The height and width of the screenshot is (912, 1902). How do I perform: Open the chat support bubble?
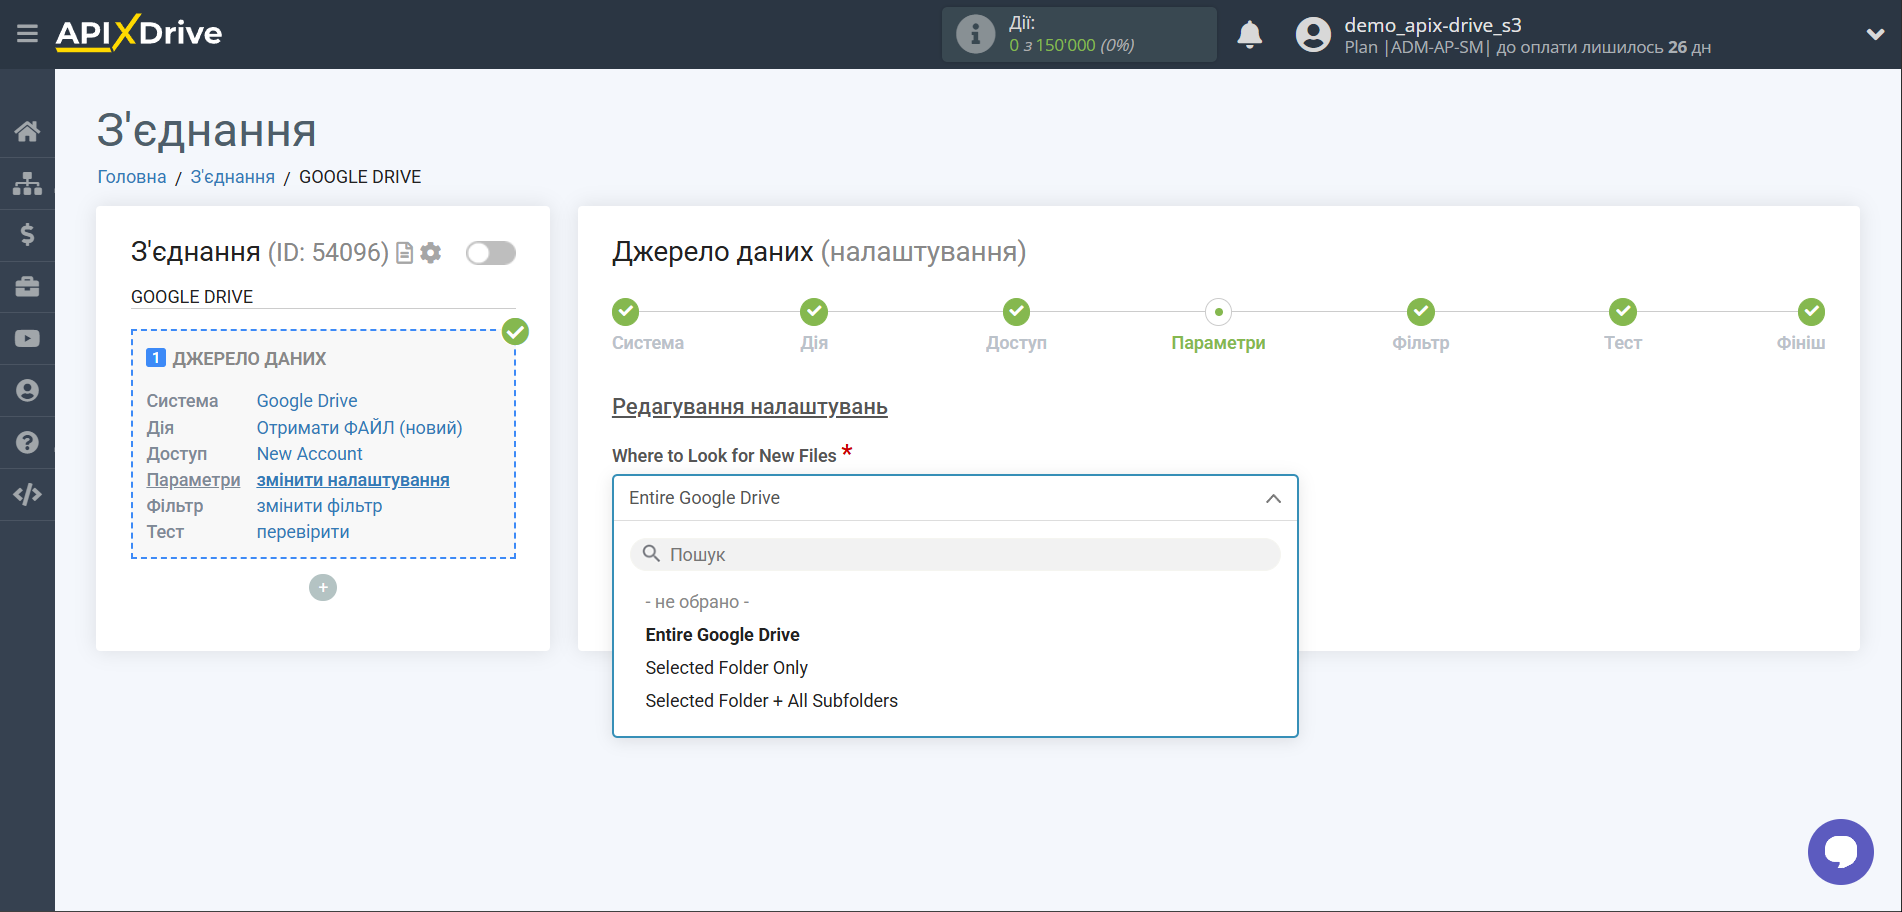pos(1840,852)
